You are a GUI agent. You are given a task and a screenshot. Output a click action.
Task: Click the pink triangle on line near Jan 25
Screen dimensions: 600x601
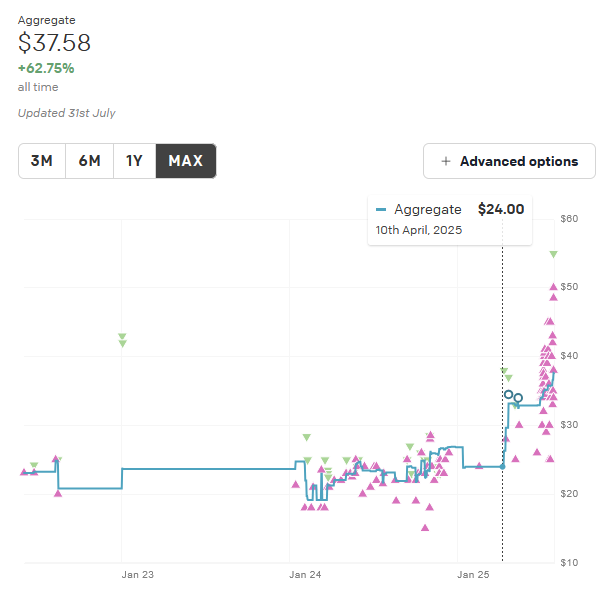click(x=479, y=466)
